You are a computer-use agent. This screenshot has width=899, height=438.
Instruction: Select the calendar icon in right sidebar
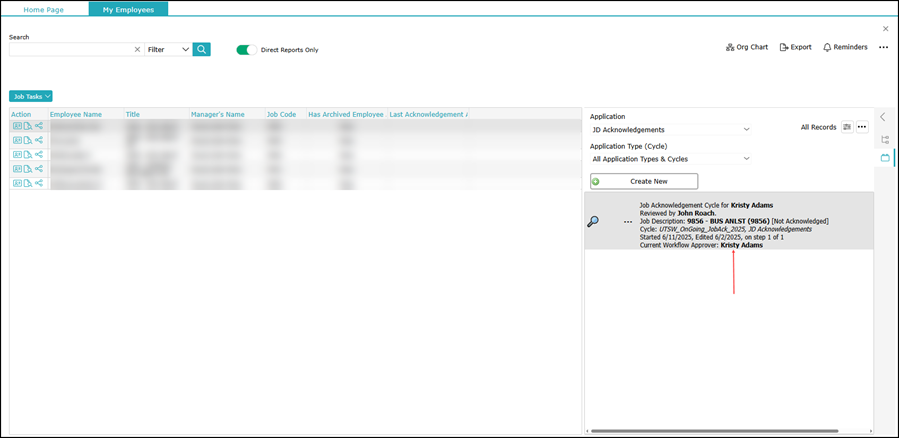[884, 158]
